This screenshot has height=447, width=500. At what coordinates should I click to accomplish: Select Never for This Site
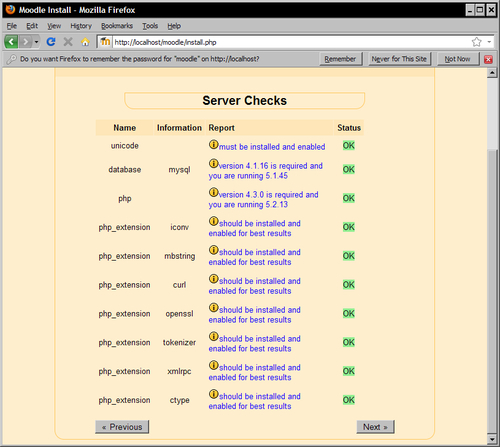click(x=399, y=59)
